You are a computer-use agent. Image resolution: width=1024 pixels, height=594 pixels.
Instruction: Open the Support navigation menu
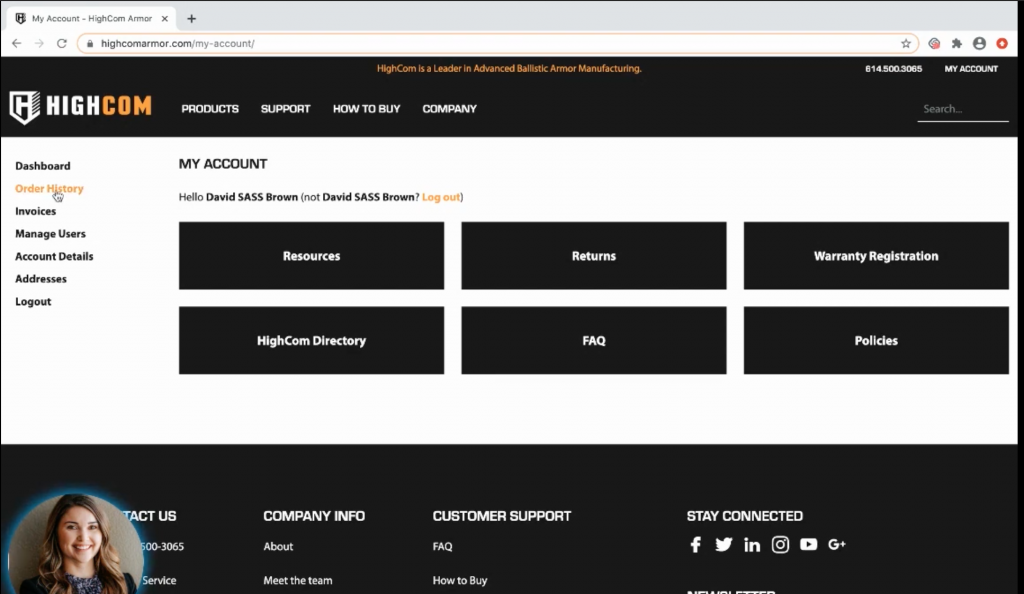point(285,109)
